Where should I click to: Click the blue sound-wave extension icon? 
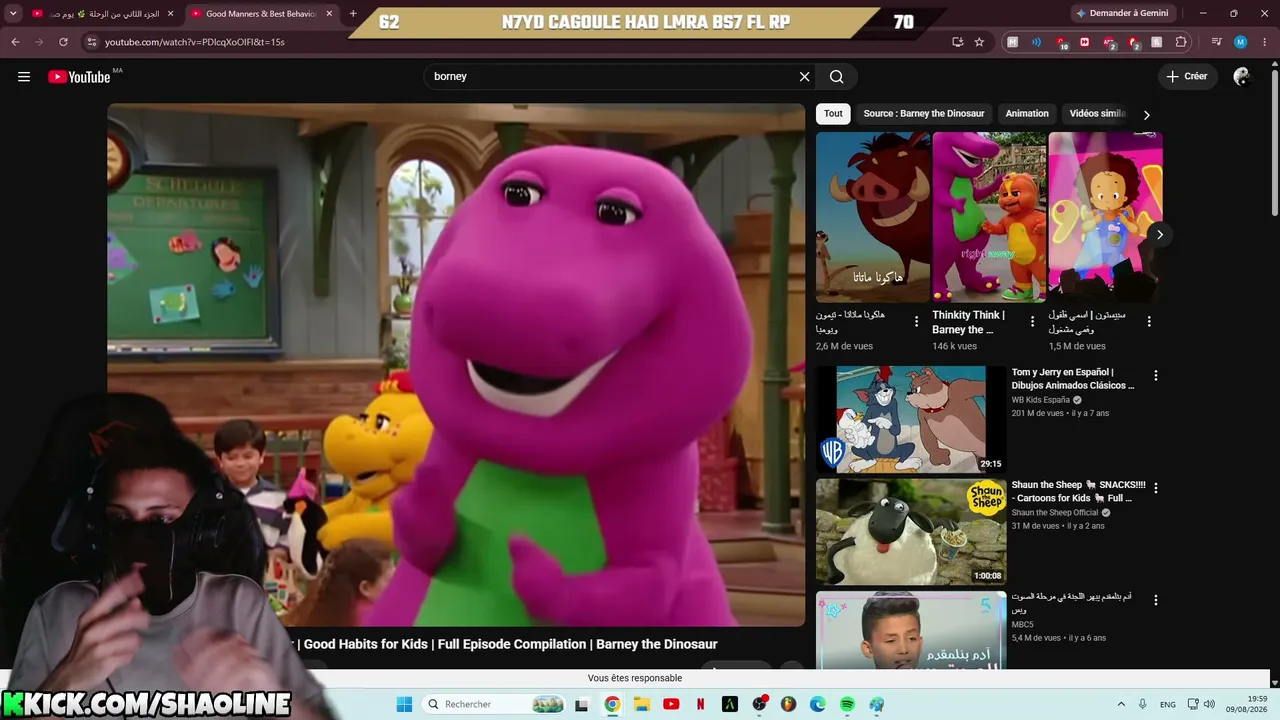pyautogui.click(x=1036, y=42)
